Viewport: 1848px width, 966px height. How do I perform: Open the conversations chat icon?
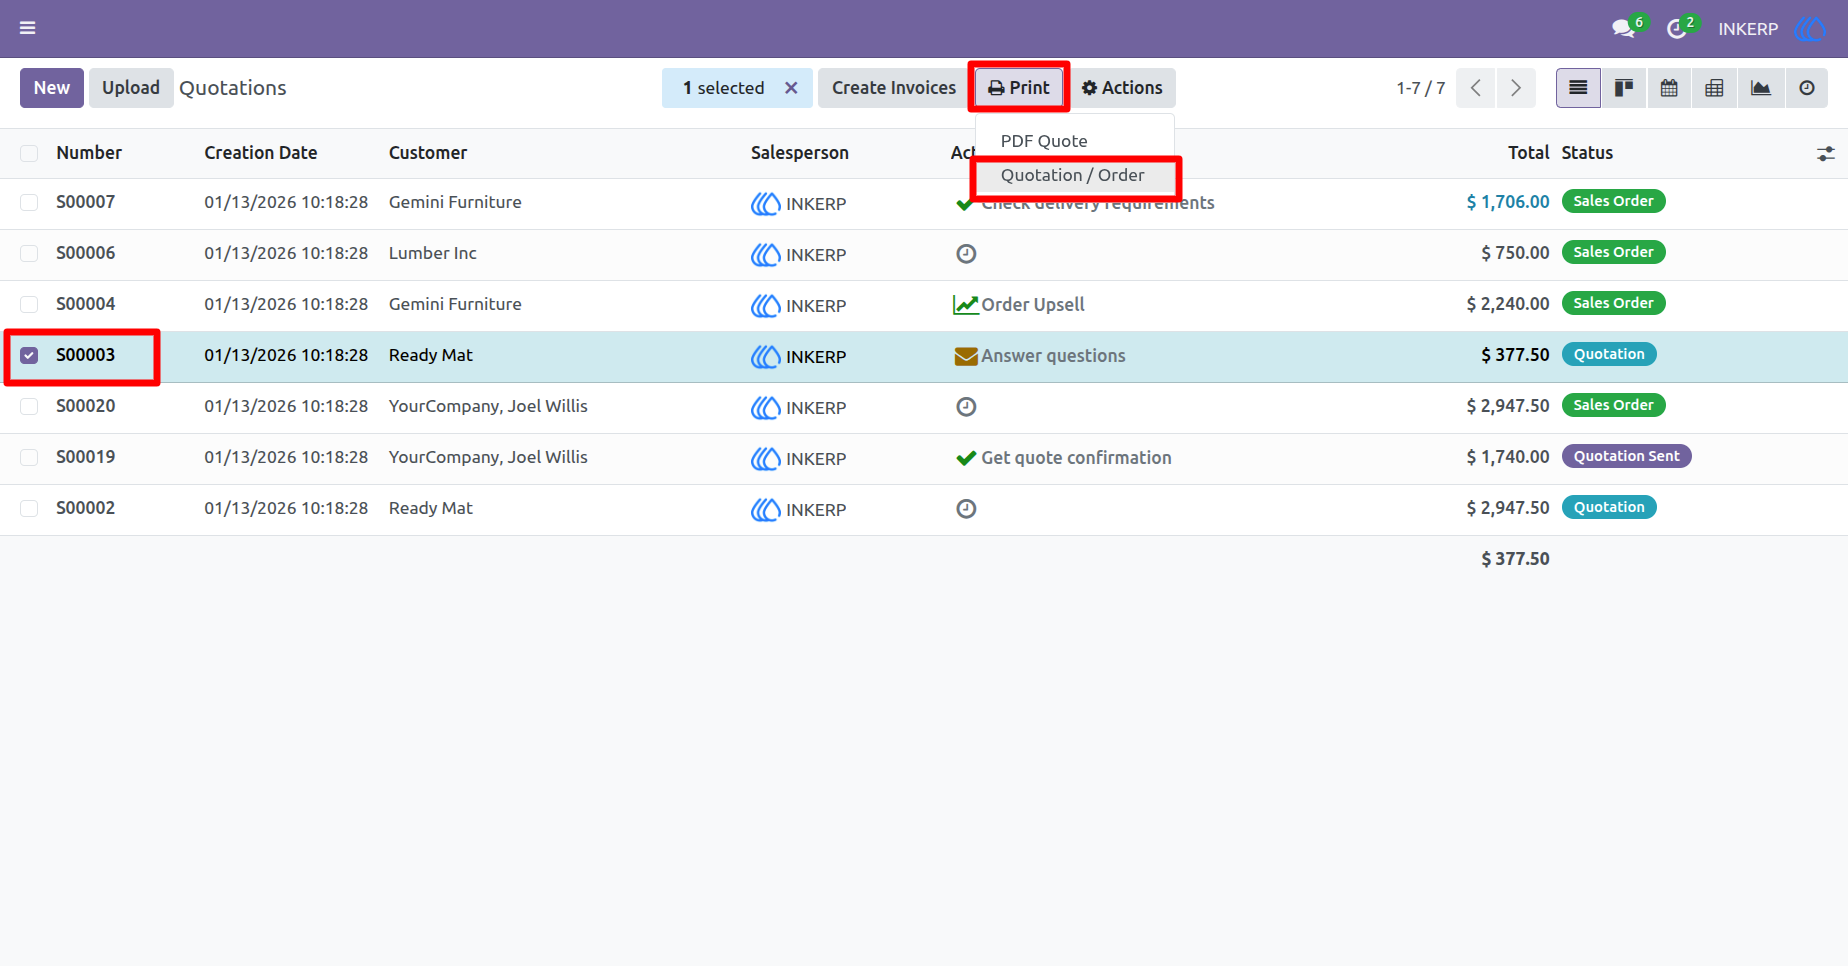1624,29
